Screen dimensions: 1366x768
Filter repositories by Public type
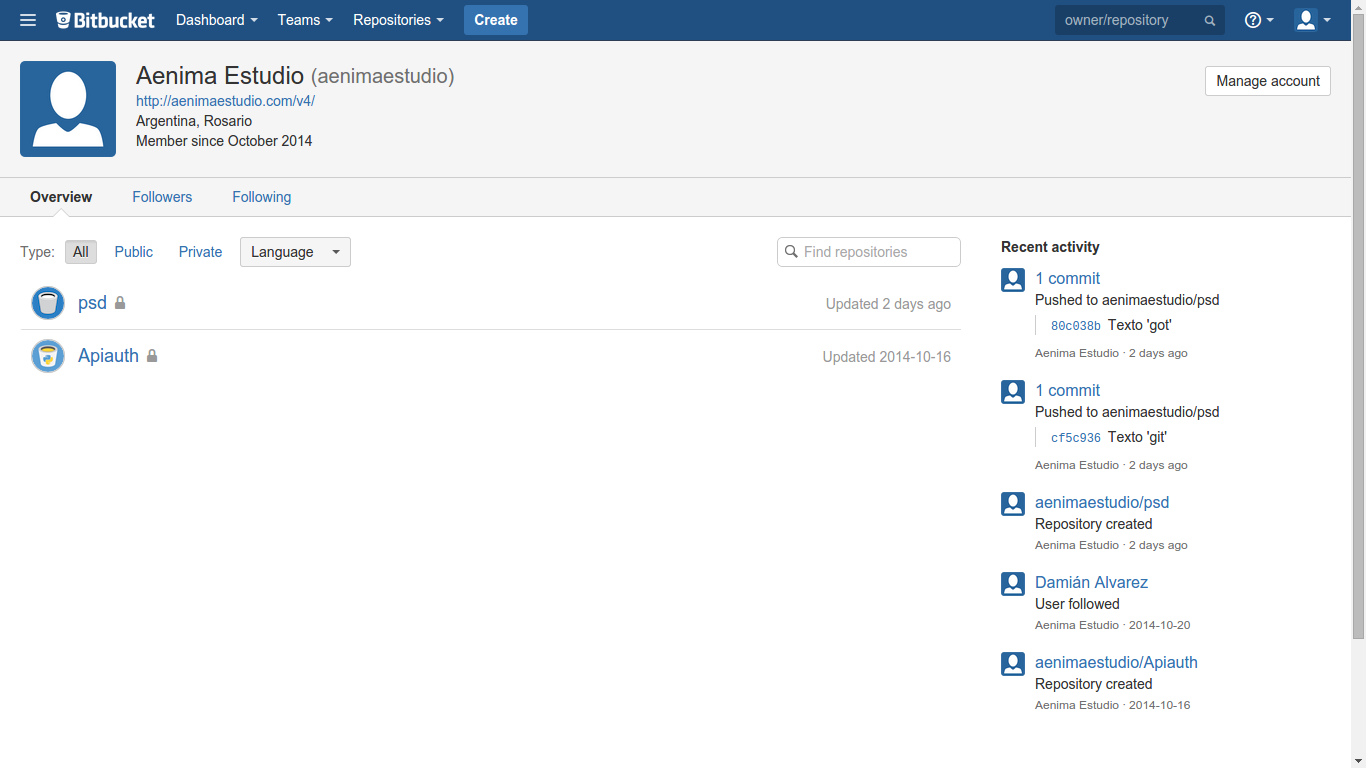pyautogui.click(x=134, y=252)
